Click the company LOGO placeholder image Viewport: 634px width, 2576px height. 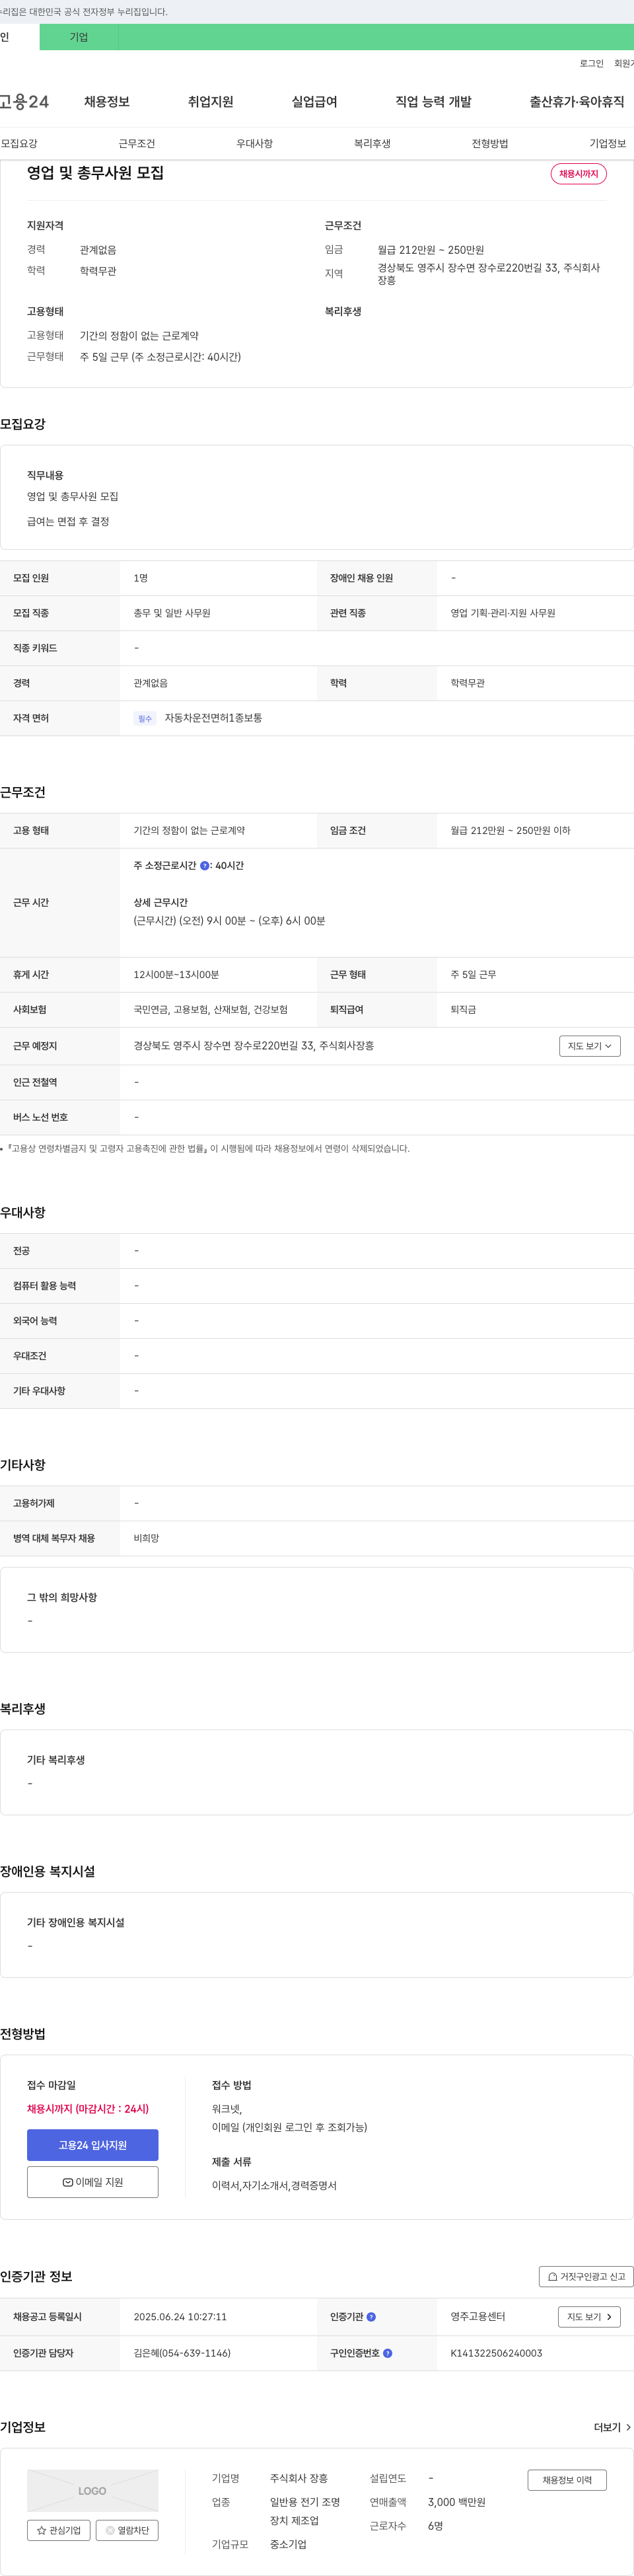coord(92,2491)
